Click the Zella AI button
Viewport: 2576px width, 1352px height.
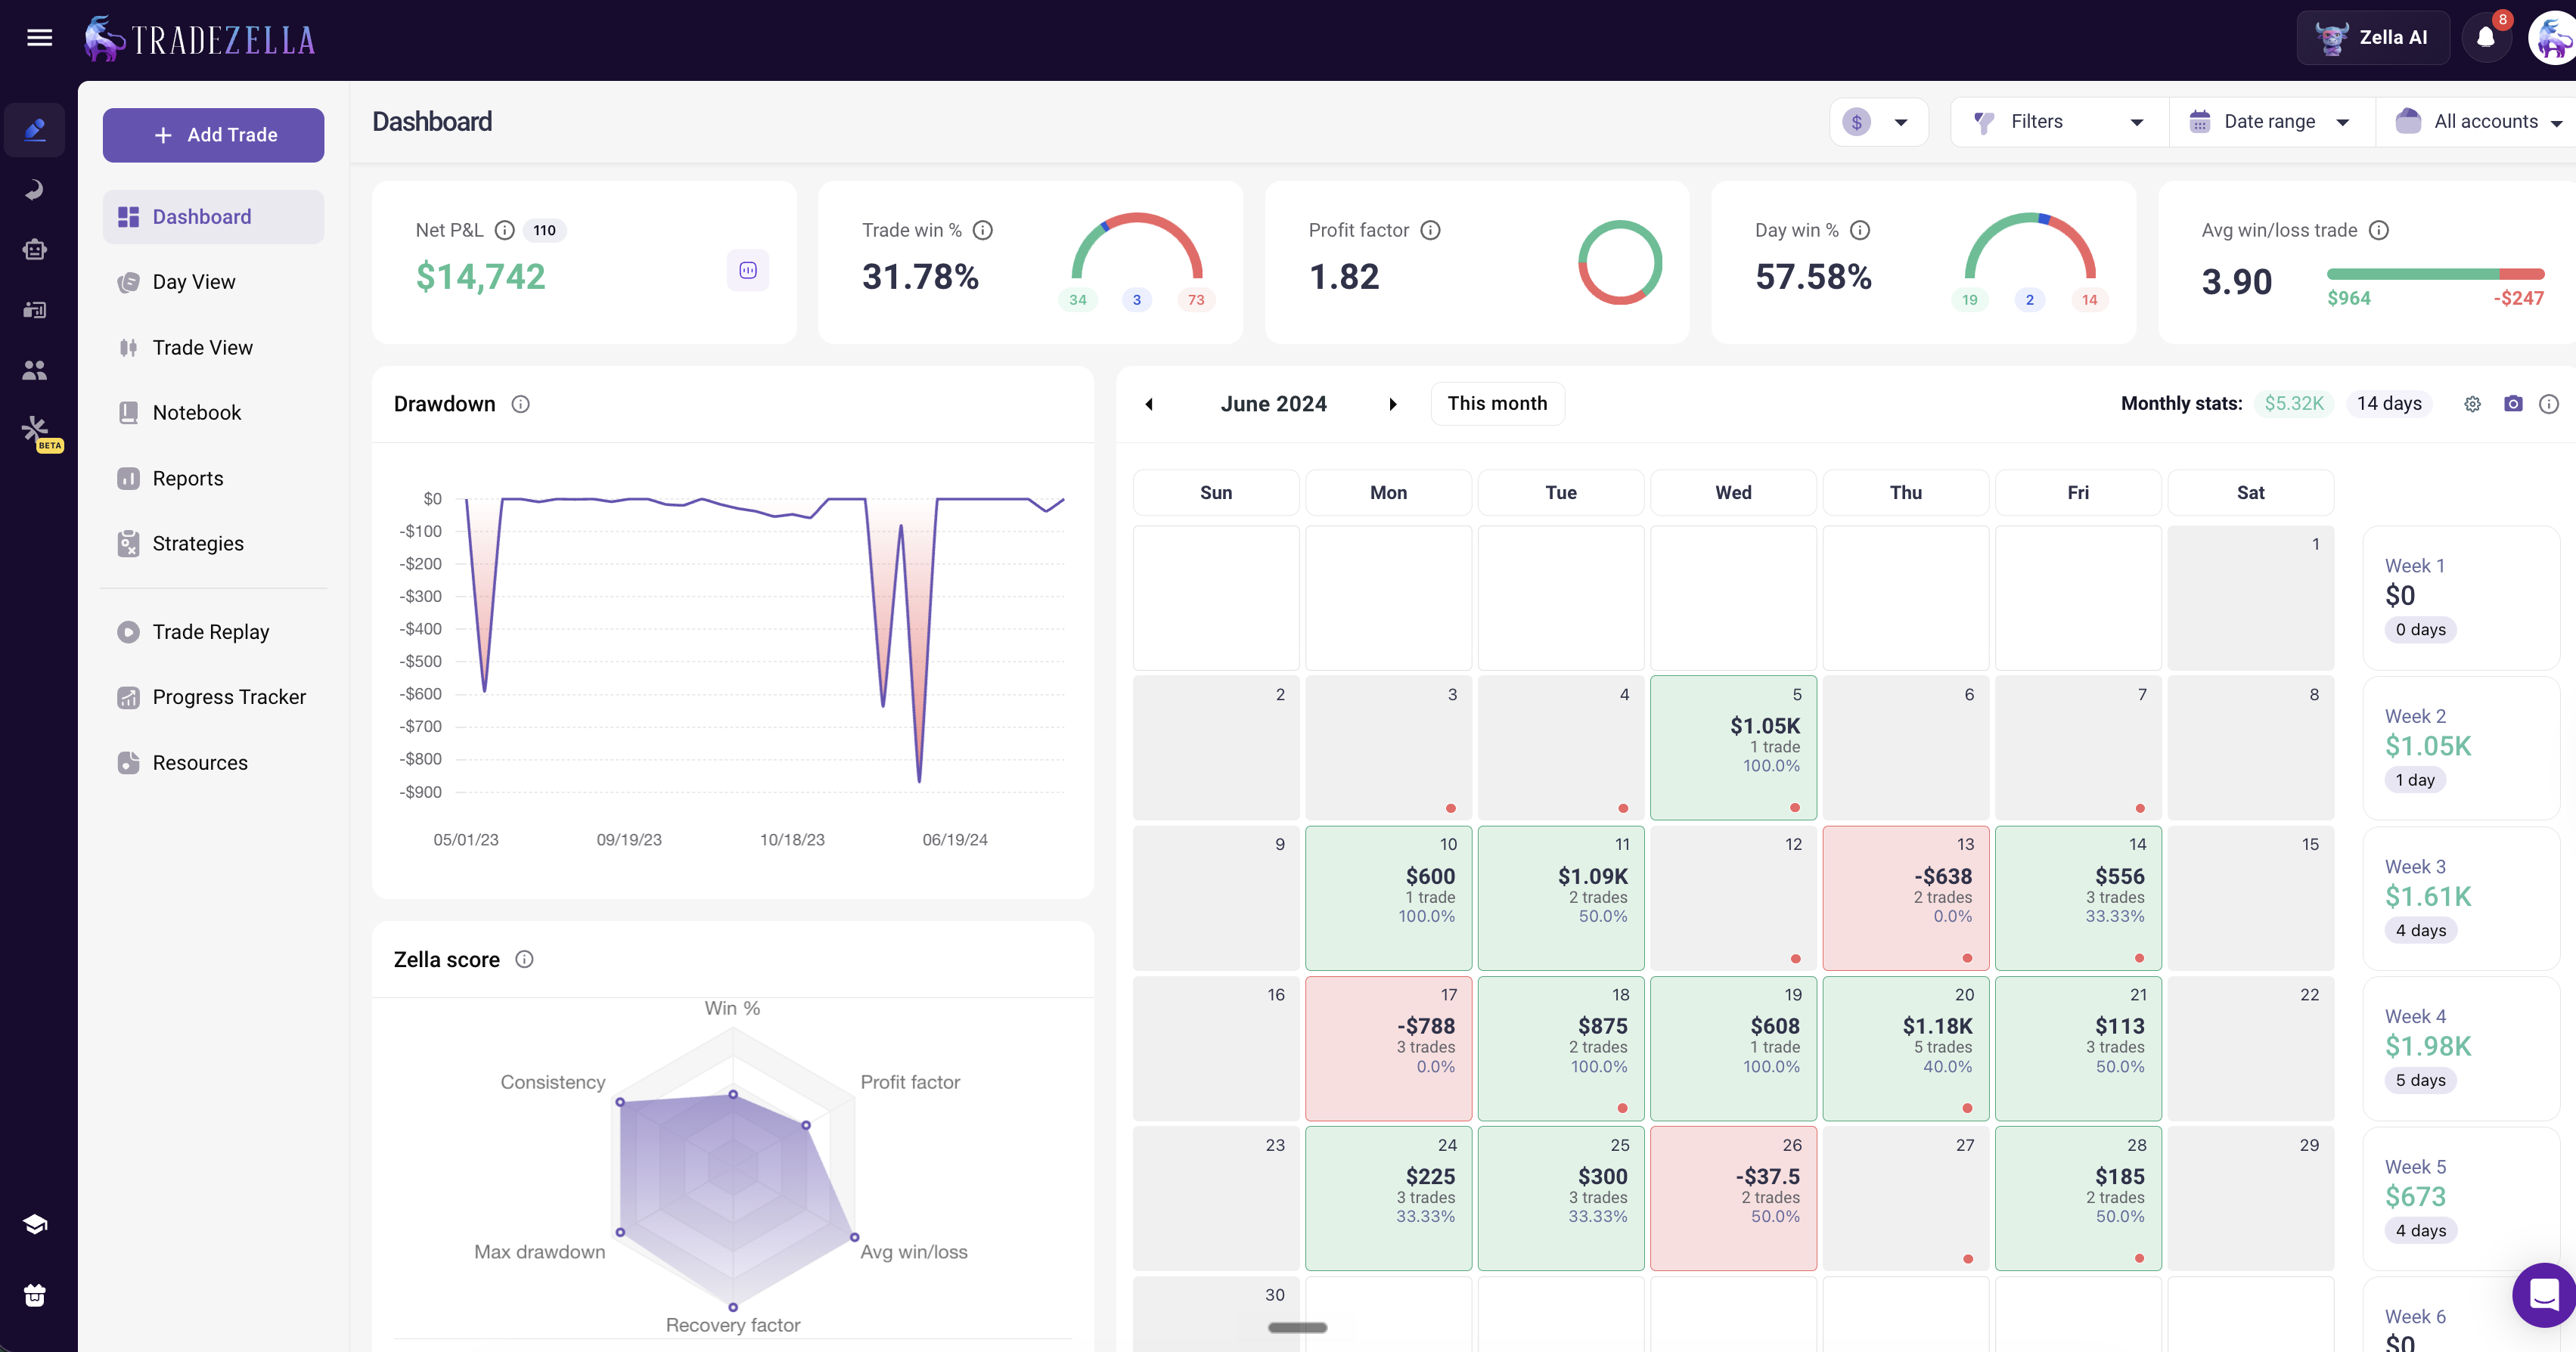click(x=2373, y=38)
